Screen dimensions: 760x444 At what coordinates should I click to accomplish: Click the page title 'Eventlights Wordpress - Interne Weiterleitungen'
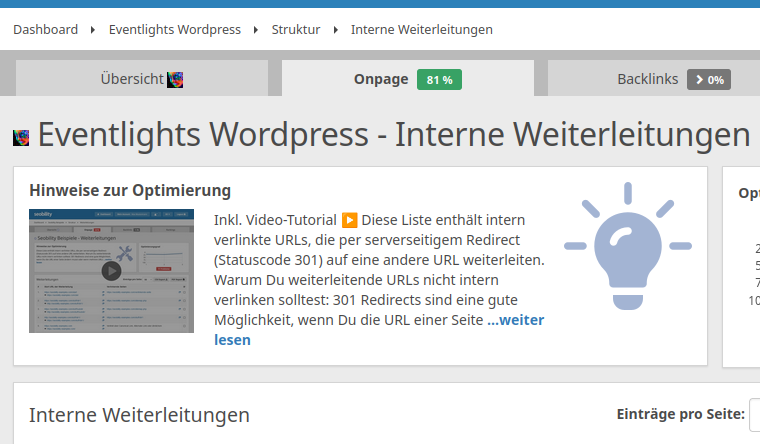(x=394, y=134)
